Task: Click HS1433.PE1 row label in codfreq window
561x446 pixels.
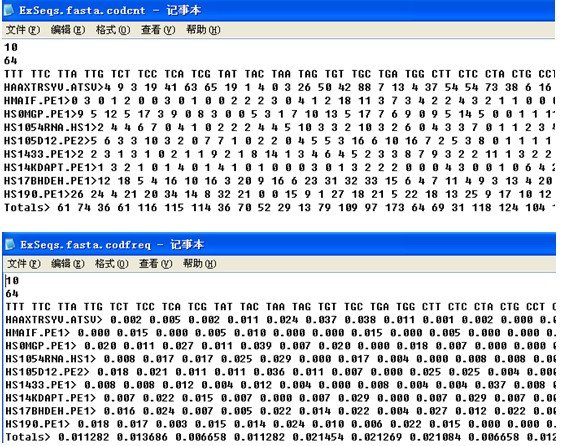Action: pyautogui.click(x=41, y=385)
